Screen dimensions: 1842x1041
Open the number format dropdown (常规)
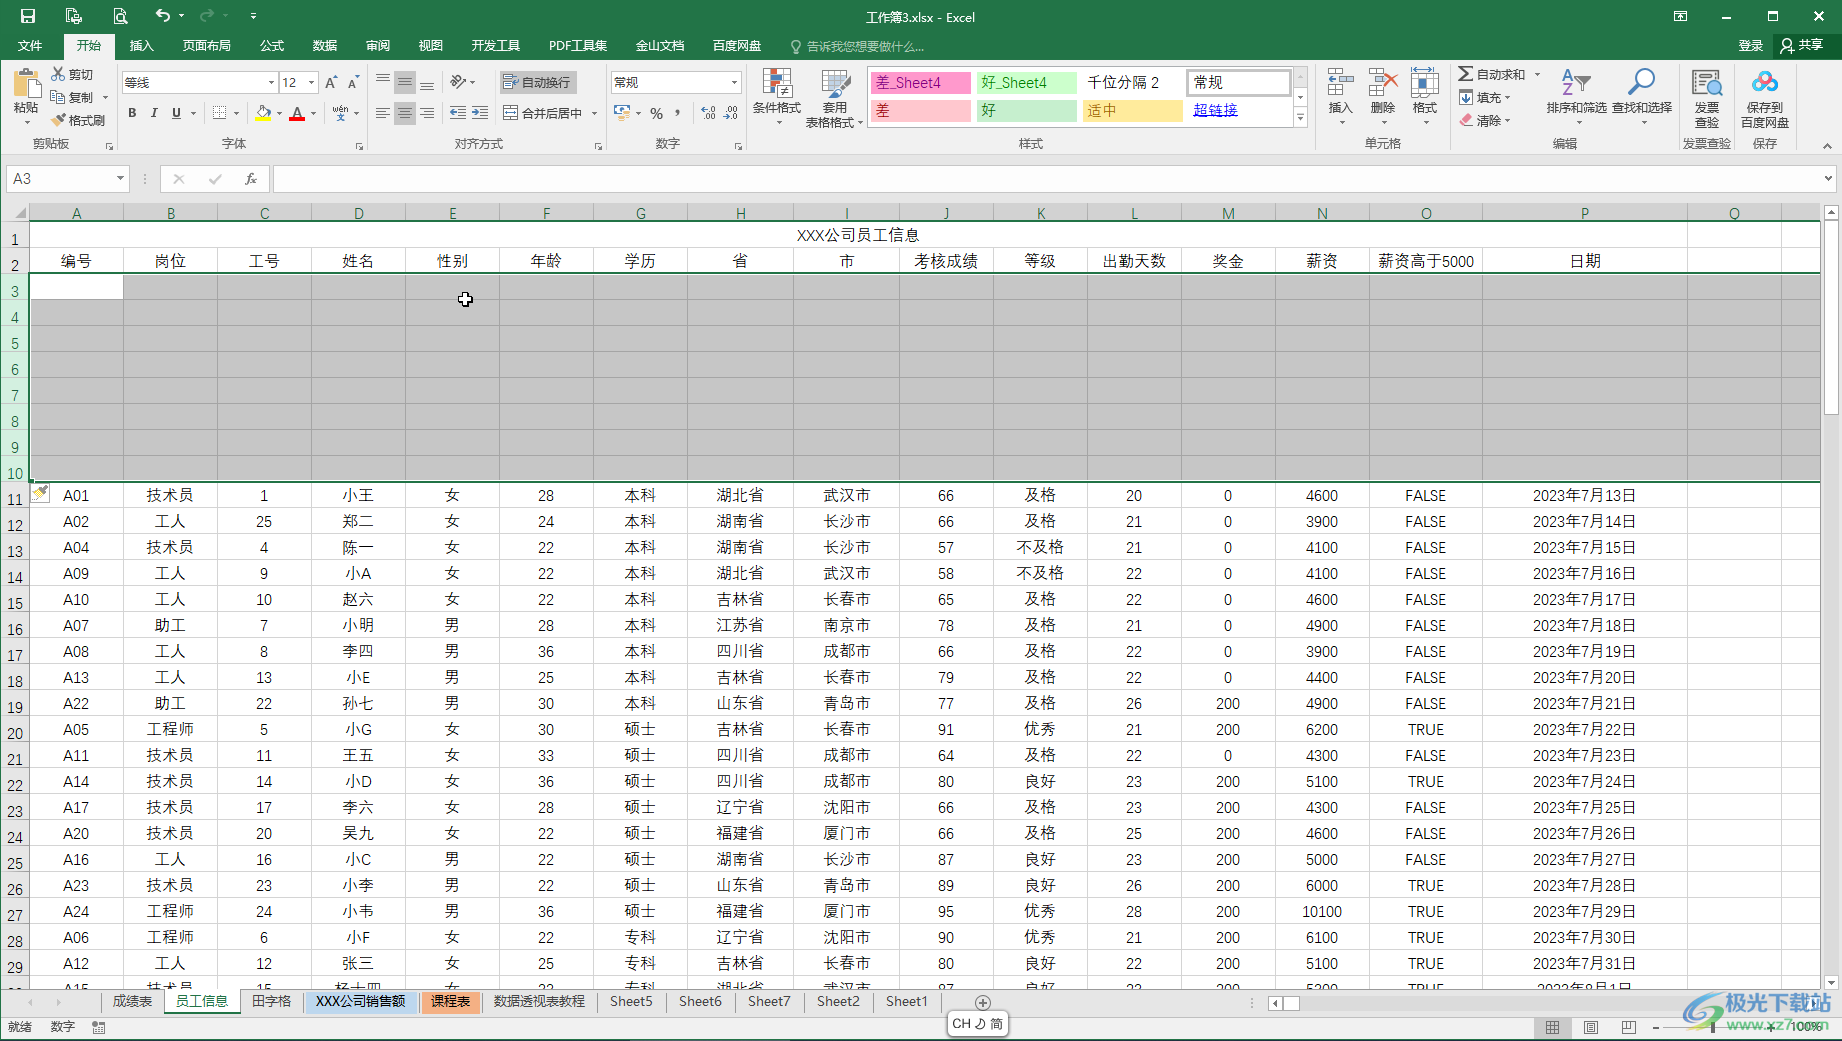734,82
